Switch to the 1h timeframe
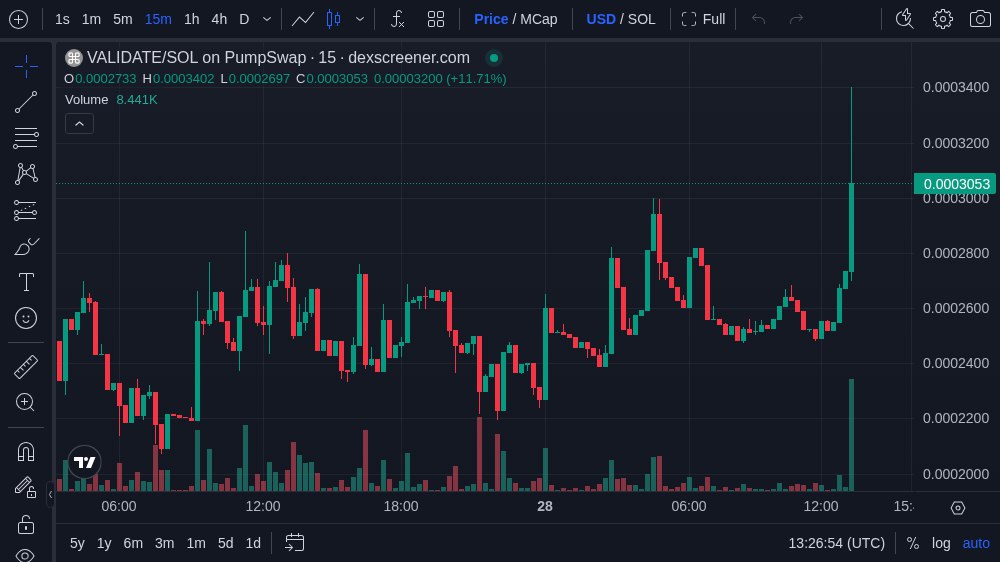 pos(191,19)
